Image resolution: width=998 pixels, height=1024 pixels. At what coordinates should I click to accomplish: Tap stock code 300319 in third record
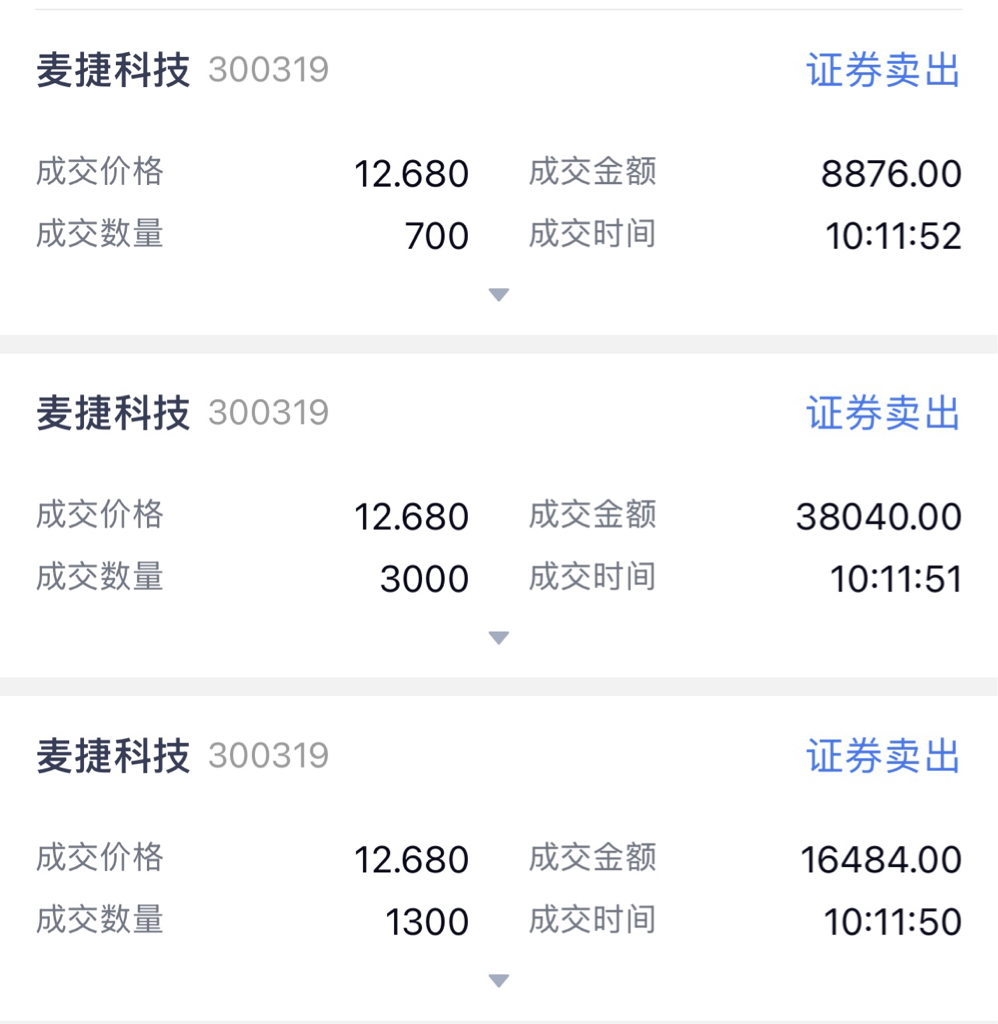[268, 756]
